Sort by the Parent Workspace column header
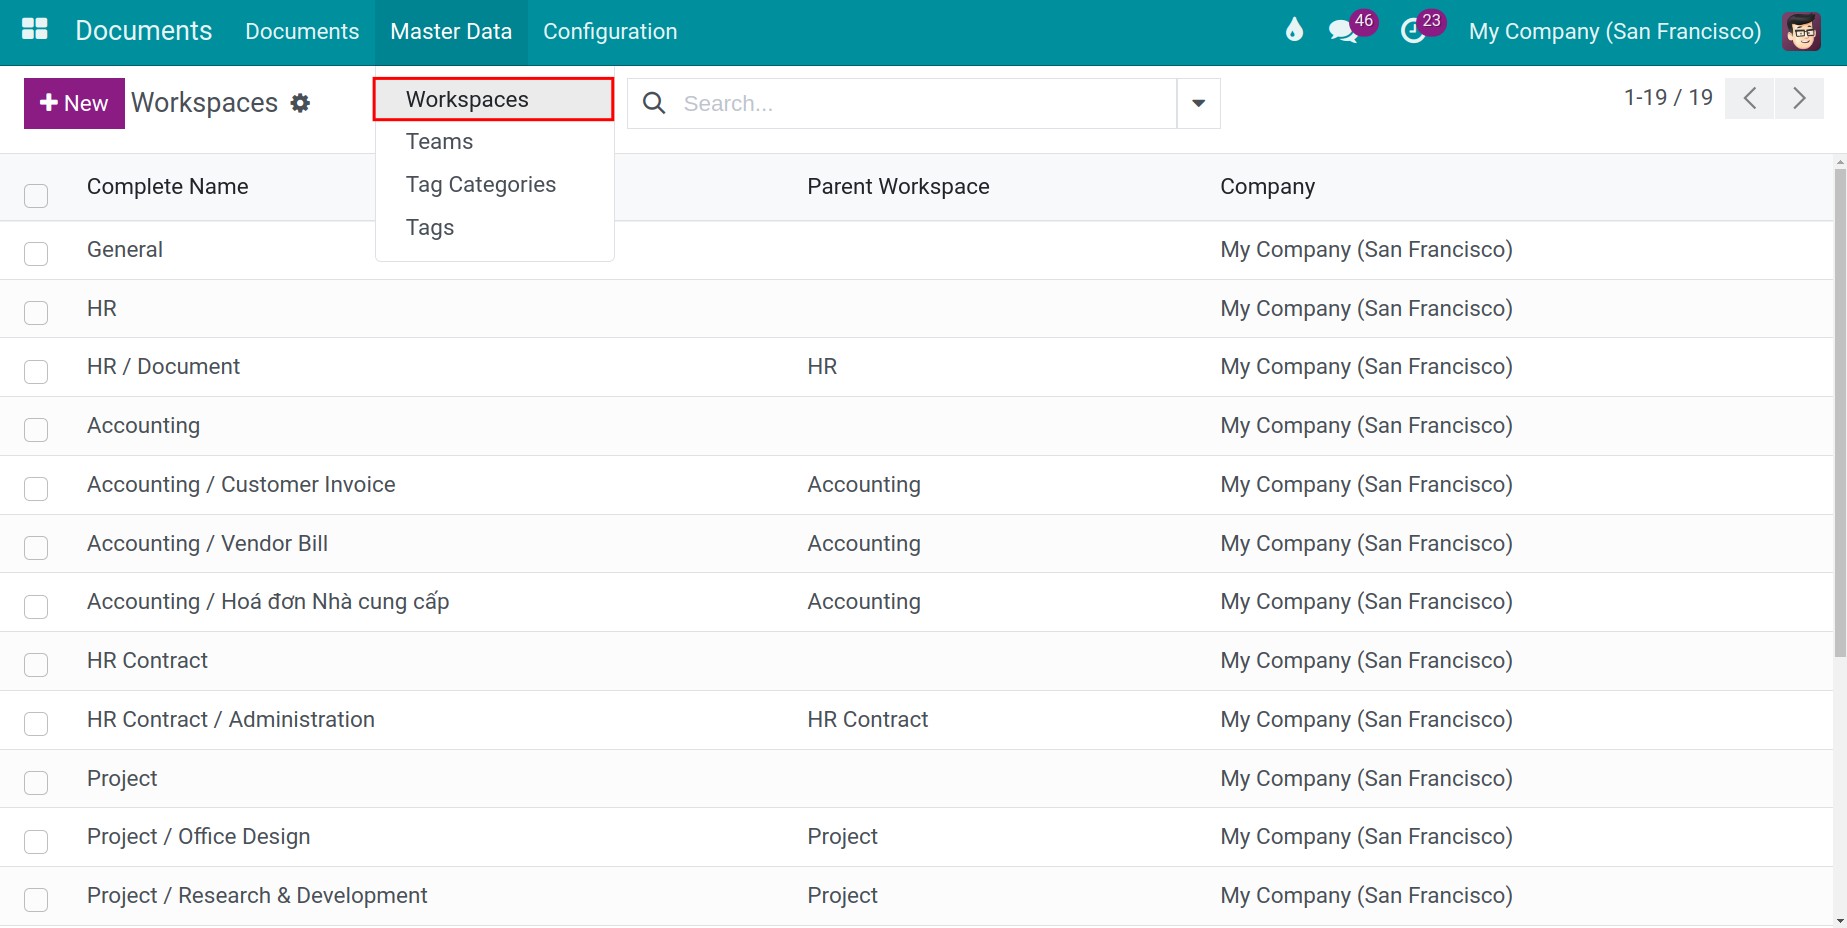This screenshot has width=1847, height=928. point(898,187)
